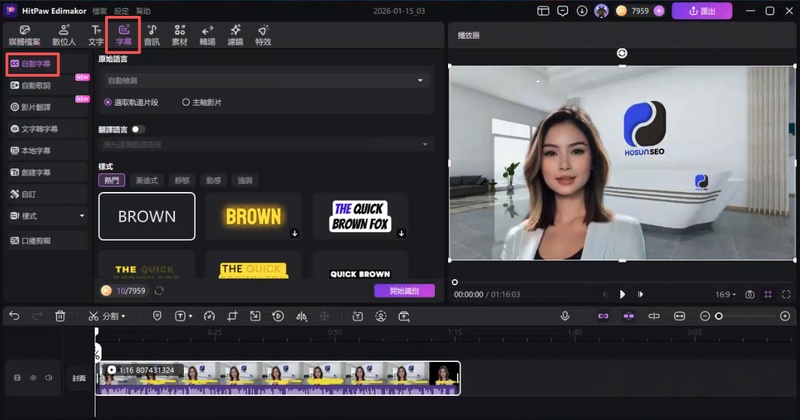Screen dimensions: 800x420
Task: Toggle the 翻譯語言 translation switch
Action: click(x=137, y=129)
